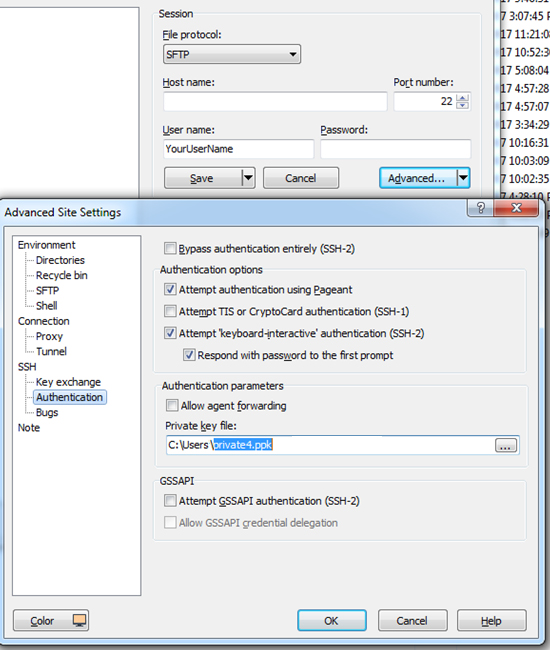Close the Advanced Site Settings dialog
550x650 pixels.
click(516, 208)
